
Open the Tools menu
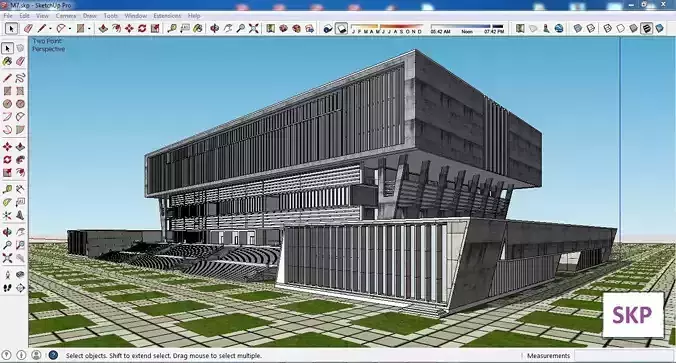click(x=110, y=16)
